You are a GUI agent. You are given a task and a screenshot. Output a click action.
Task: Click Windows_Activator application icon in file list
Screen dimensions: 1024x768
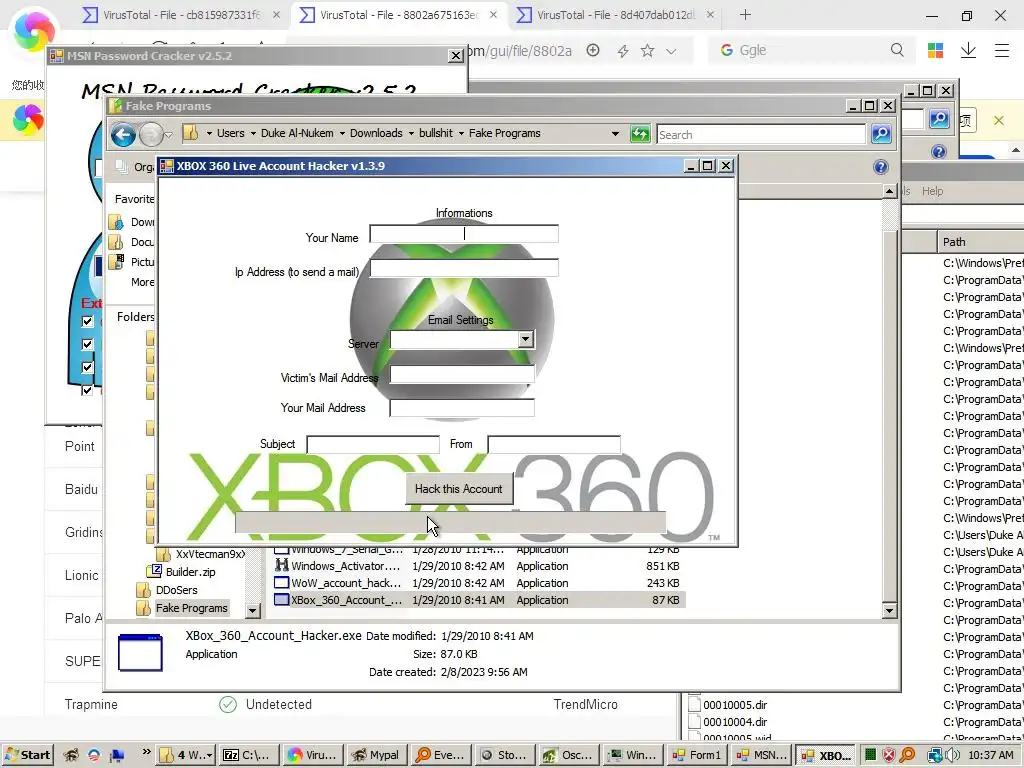[281, 566]
